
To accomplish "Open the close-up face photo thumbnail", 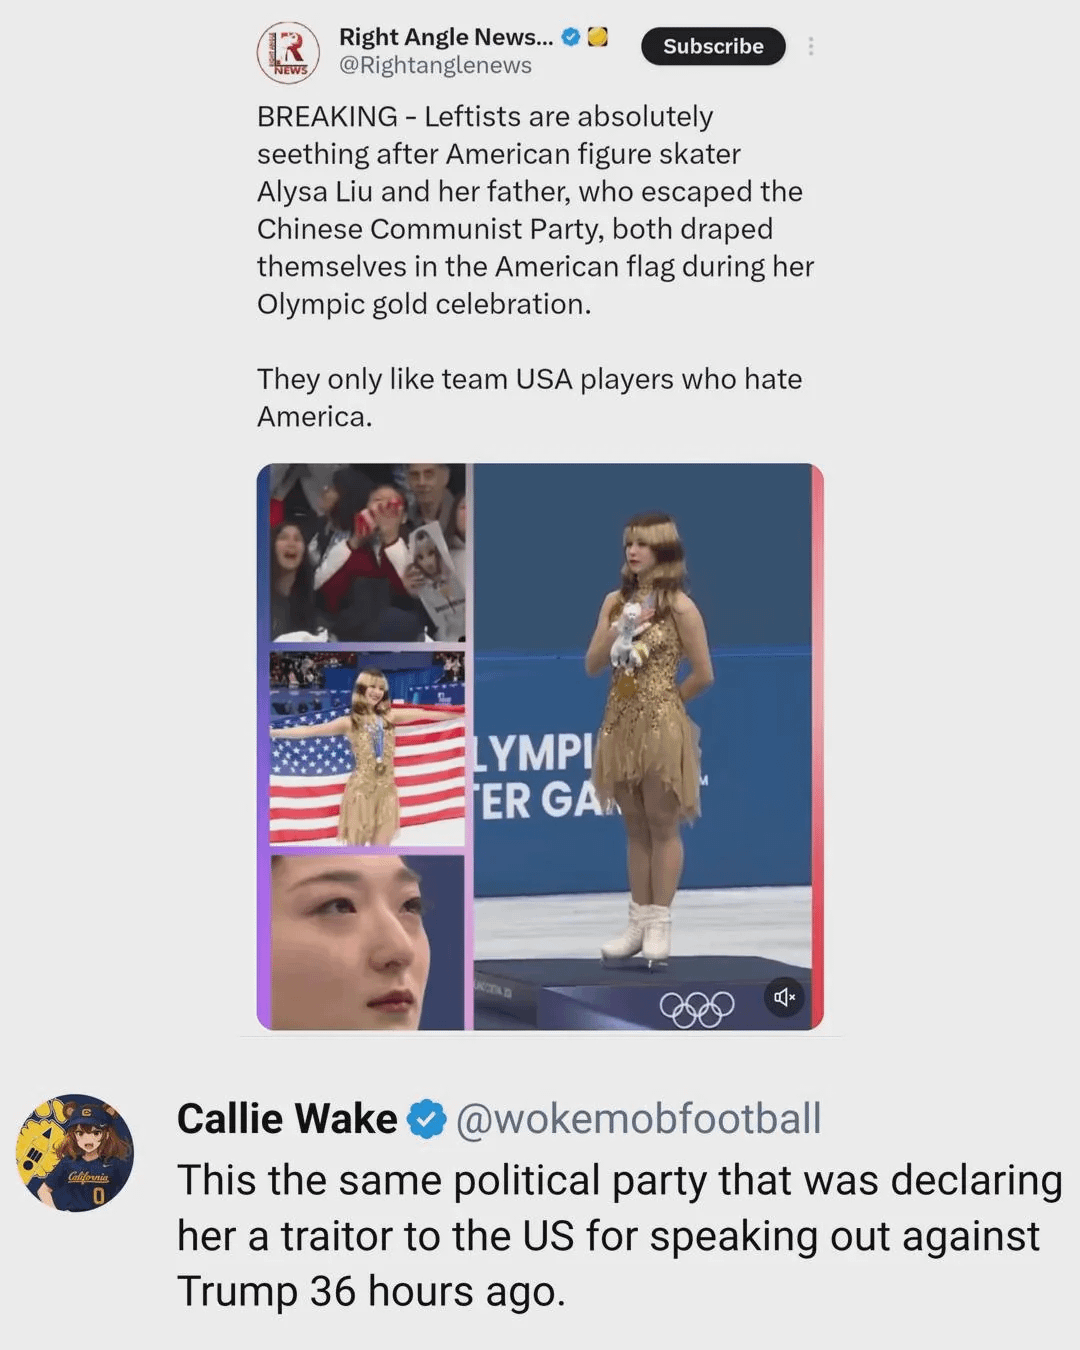I will [367, 942].
